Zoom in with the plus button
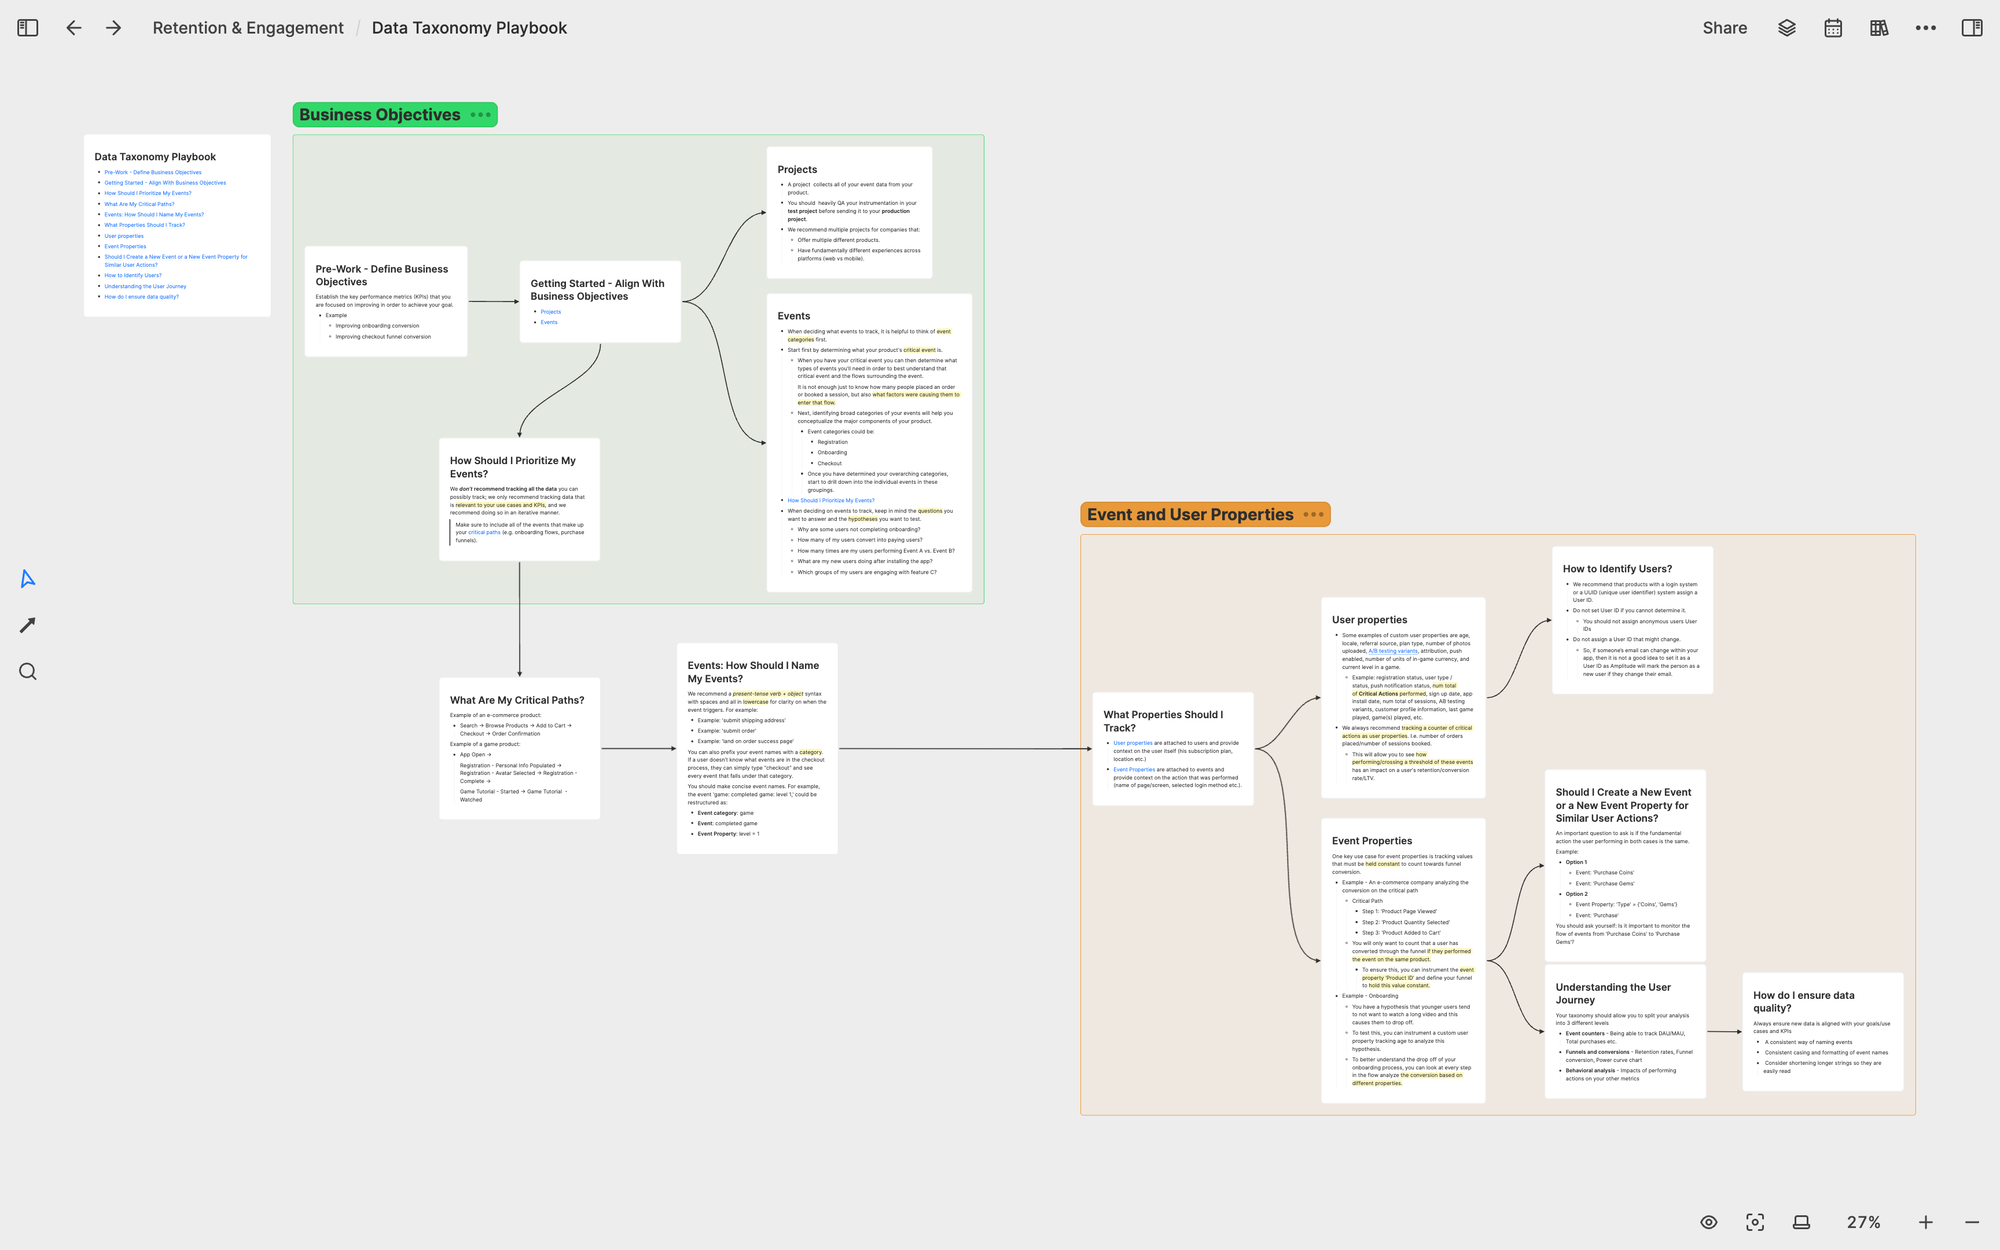2000x1250 pixels. [x=1926, y=1222]
